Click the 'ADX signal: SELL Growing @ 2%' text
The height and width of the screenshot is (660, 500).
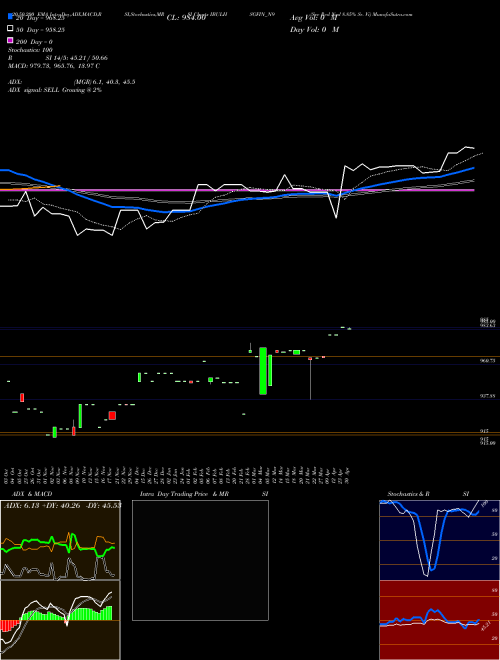coord(55,90)
